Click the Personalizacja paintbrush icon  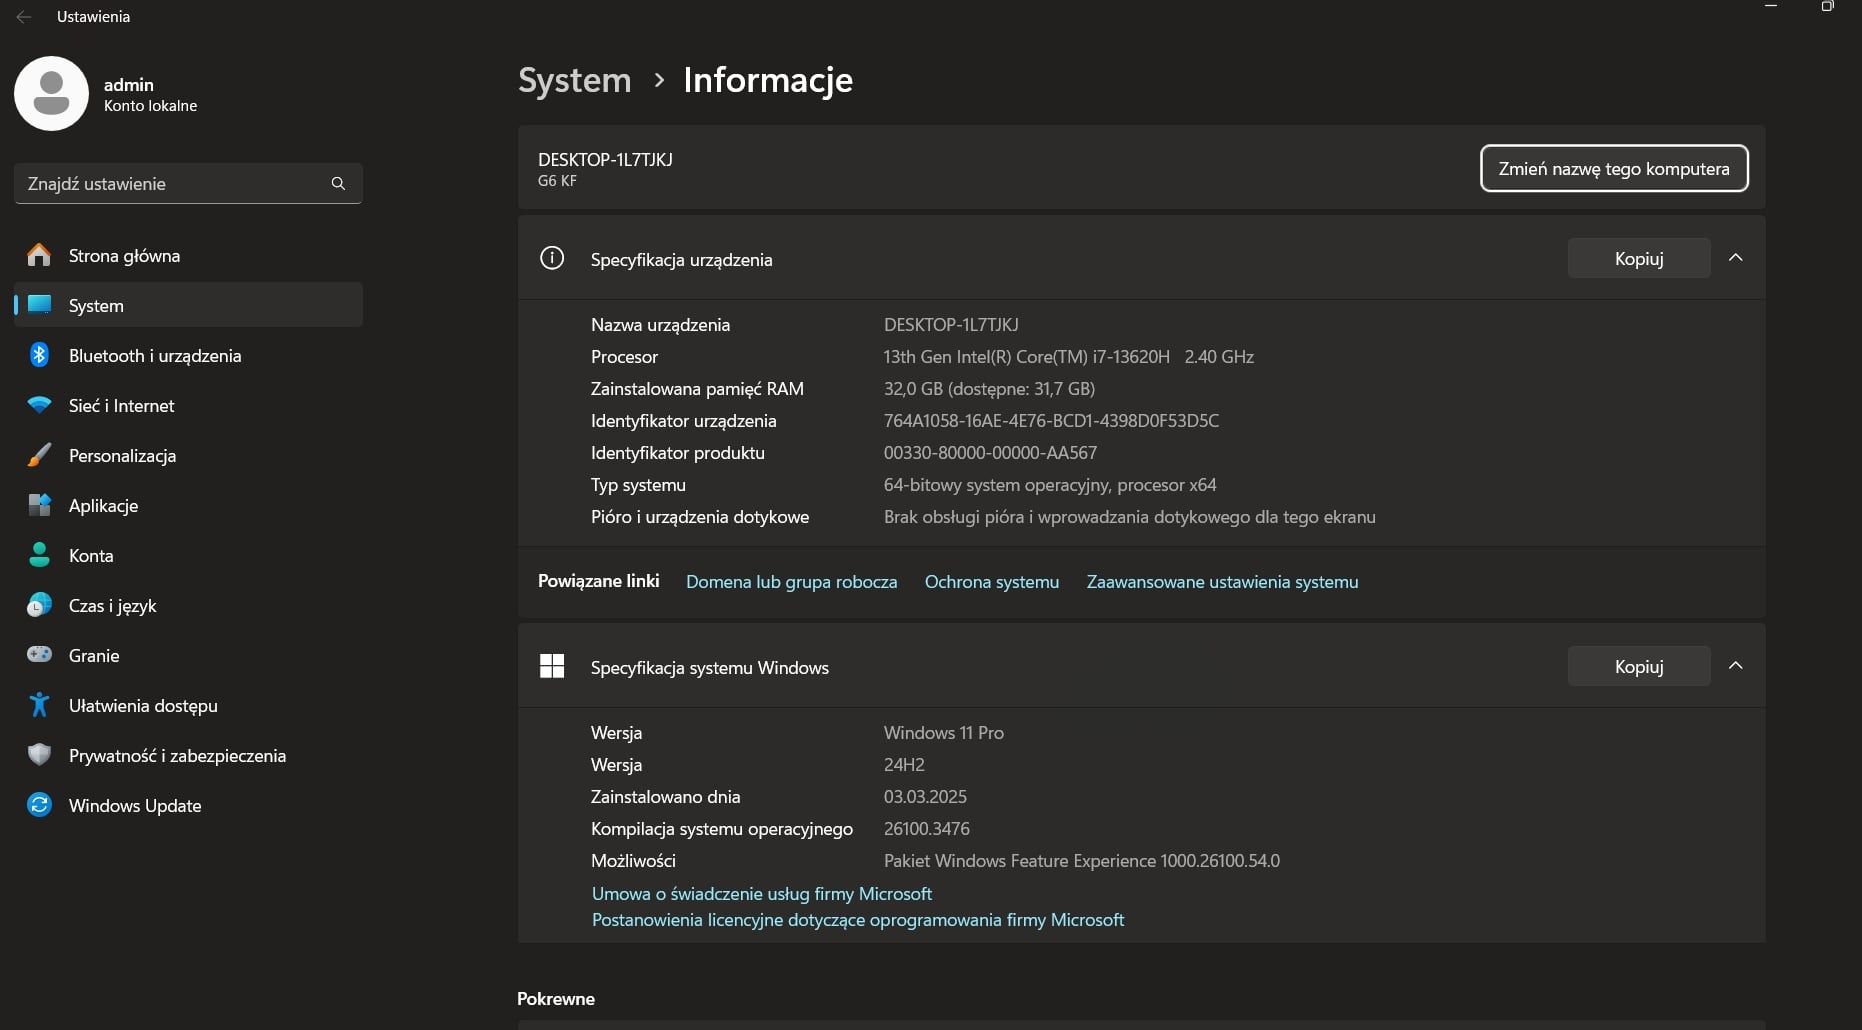tap(39, 455)
